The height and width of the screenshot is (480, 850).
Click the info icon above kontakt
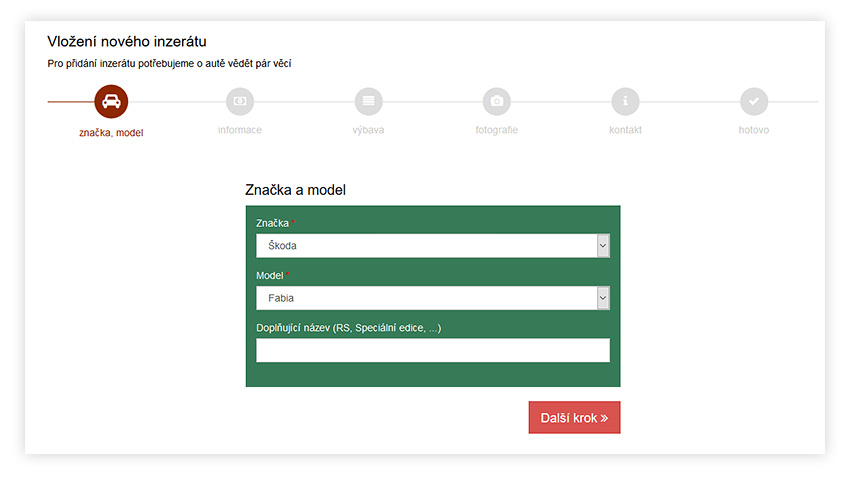point(625,101)
